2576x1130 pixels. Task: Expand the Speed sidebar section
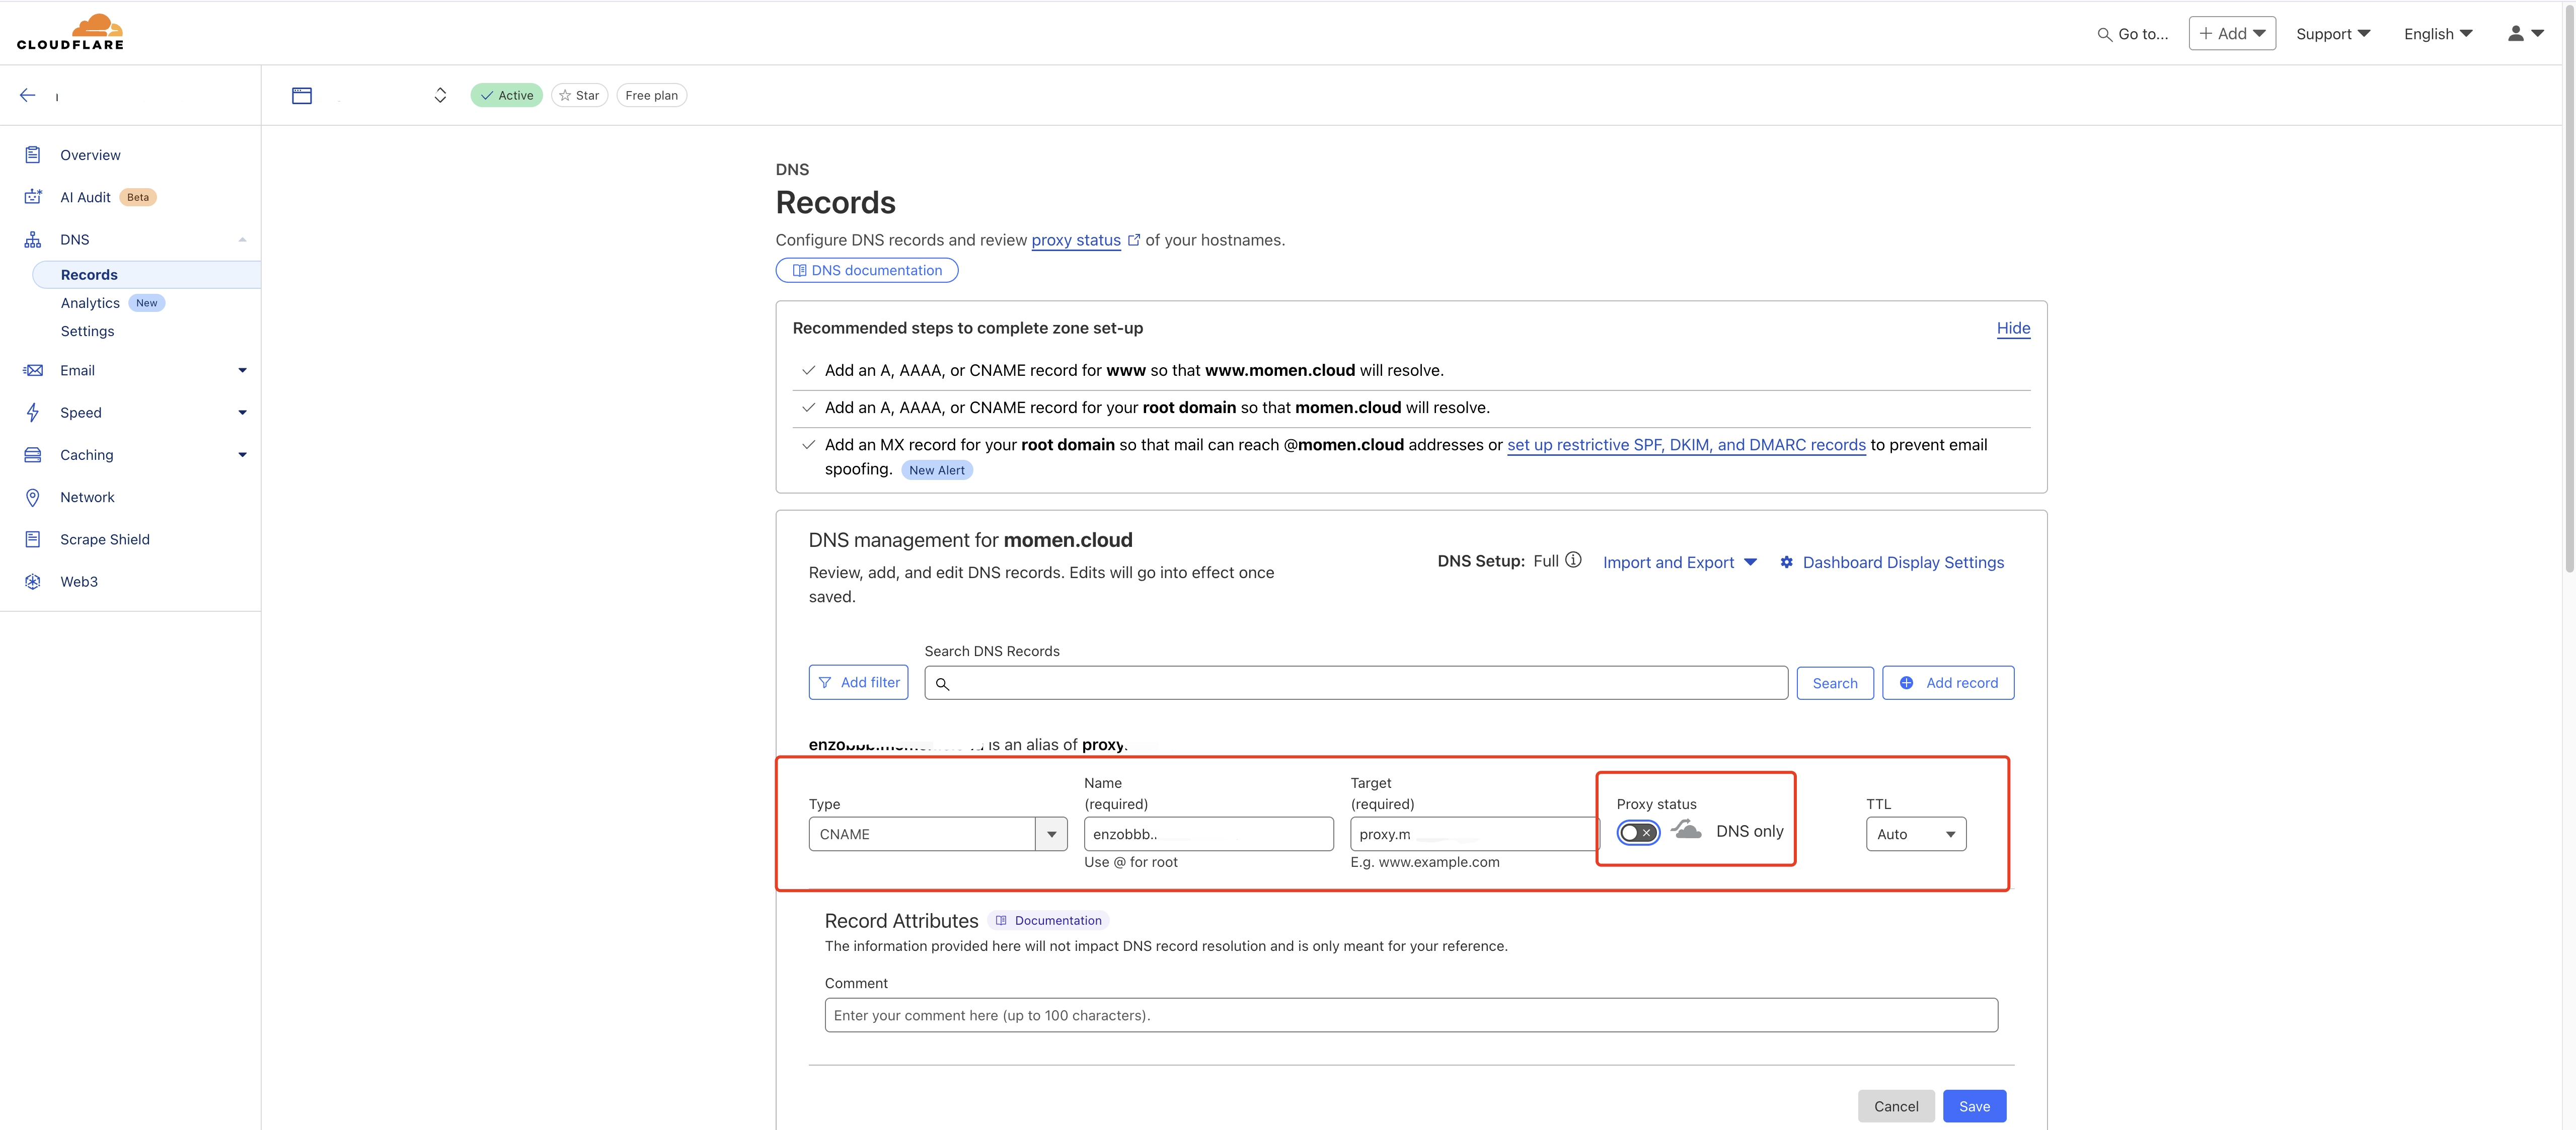pyautogui.click(x=242, y=412)
